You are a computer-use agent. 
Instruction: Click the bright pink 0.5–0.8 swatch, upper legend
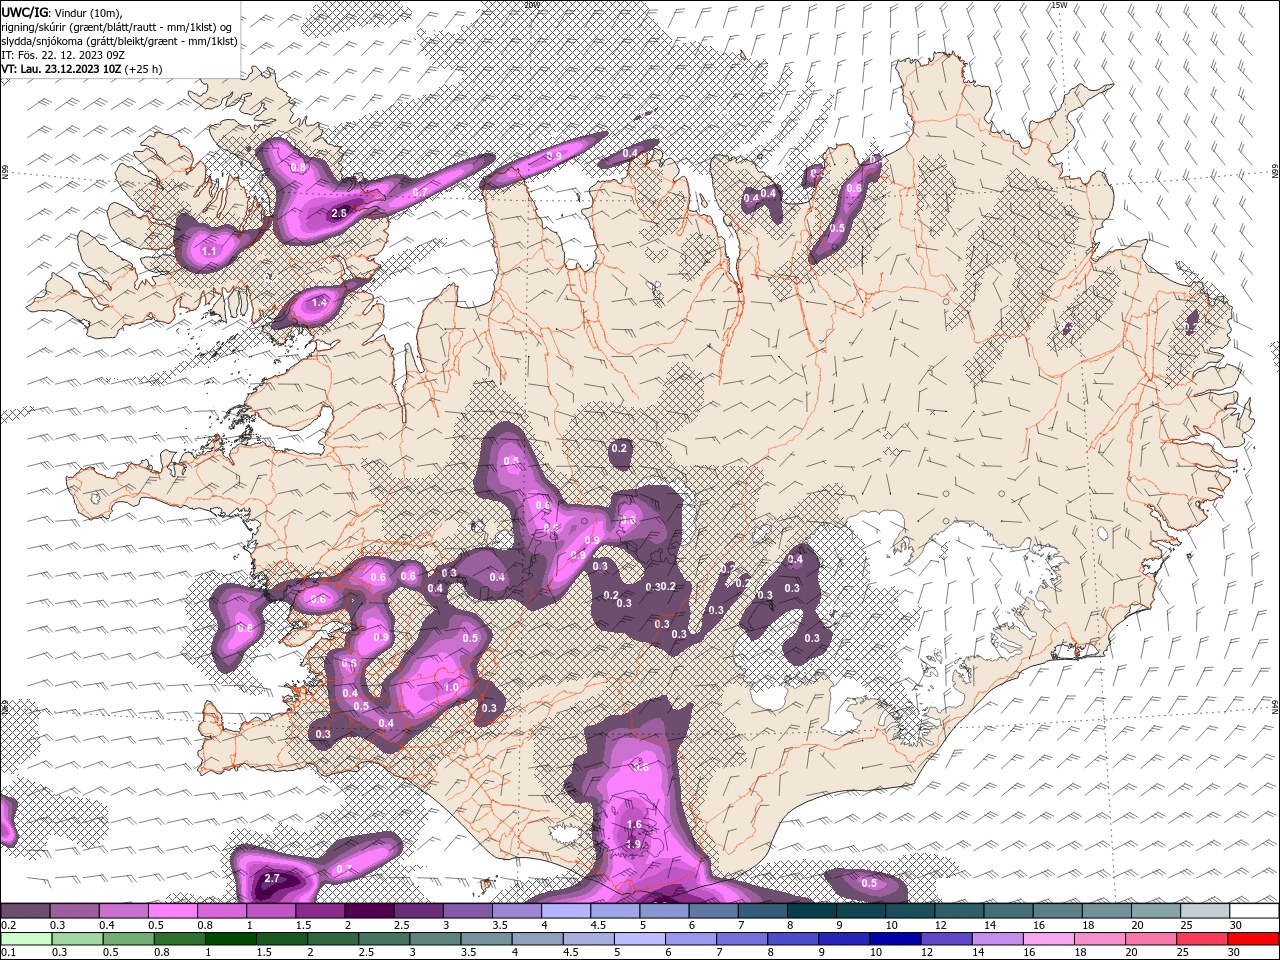[172, 911]
